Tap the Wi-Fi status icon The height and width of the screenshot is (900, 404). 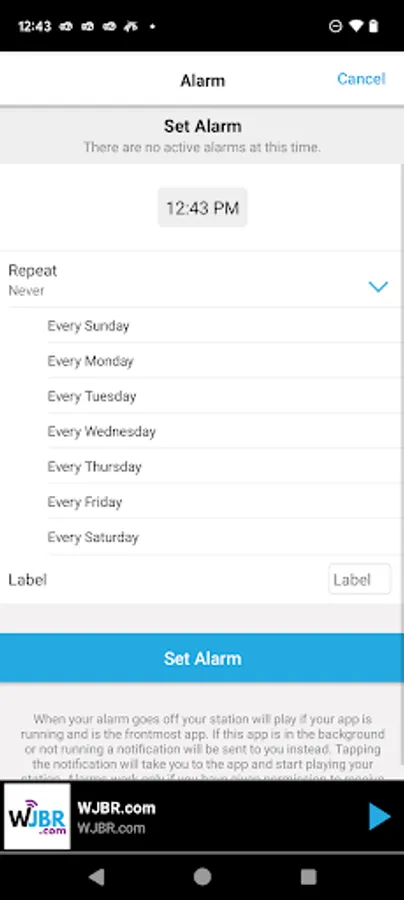click(356, 26)
